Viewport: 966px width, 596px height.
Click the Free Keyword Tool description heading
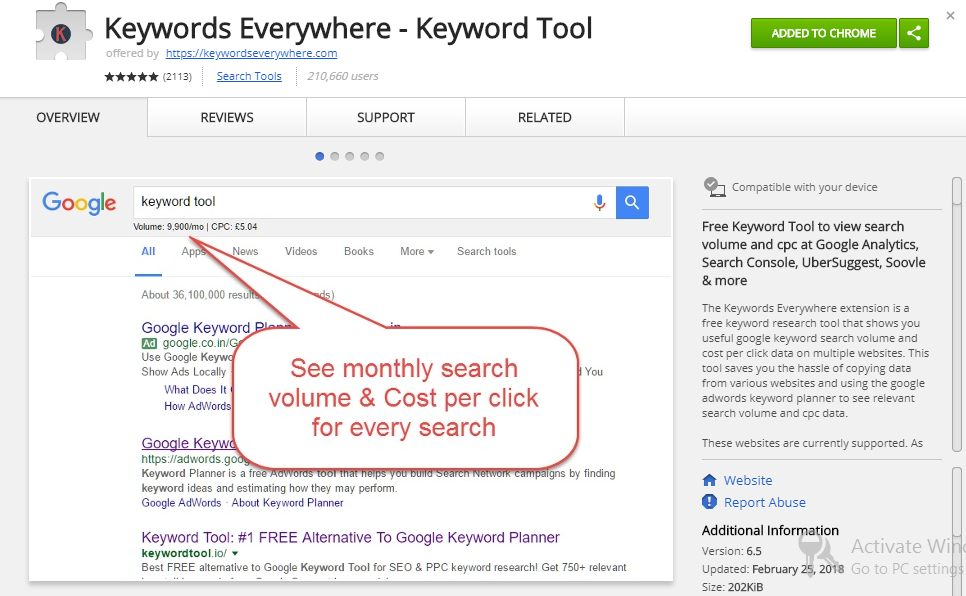pyautogui.click(x=813, y=253)
